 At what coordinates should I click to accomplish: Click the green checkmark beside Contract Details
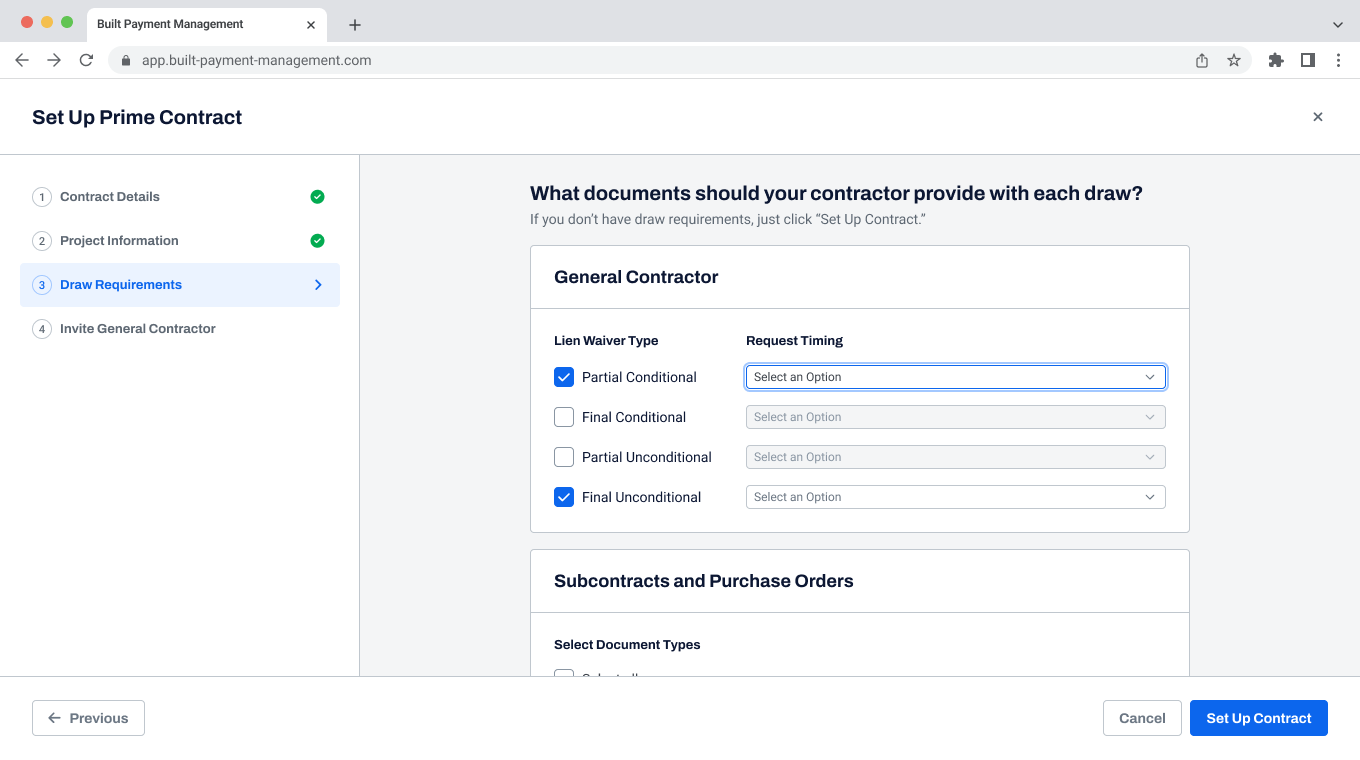click(317, 196)
